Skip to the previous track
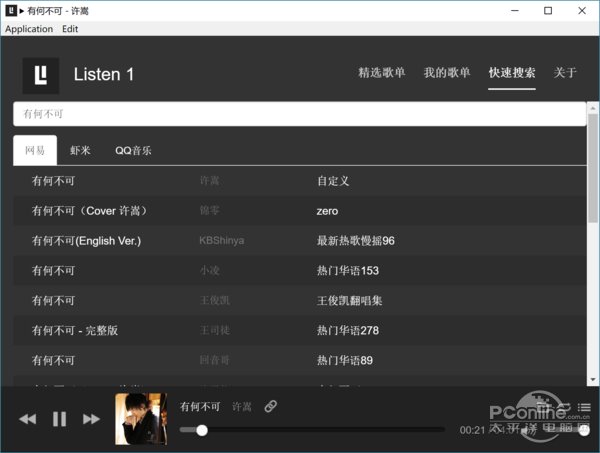This screenshot has width=600, height=453. click(28, 419)
